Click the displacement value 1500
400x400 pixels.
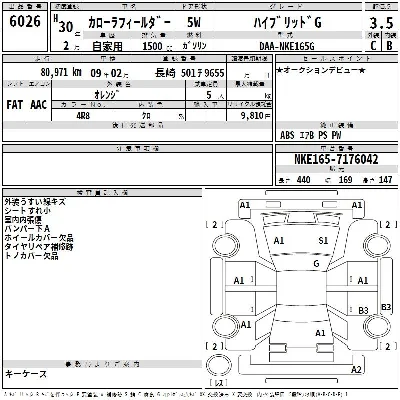tap(152, 46)
